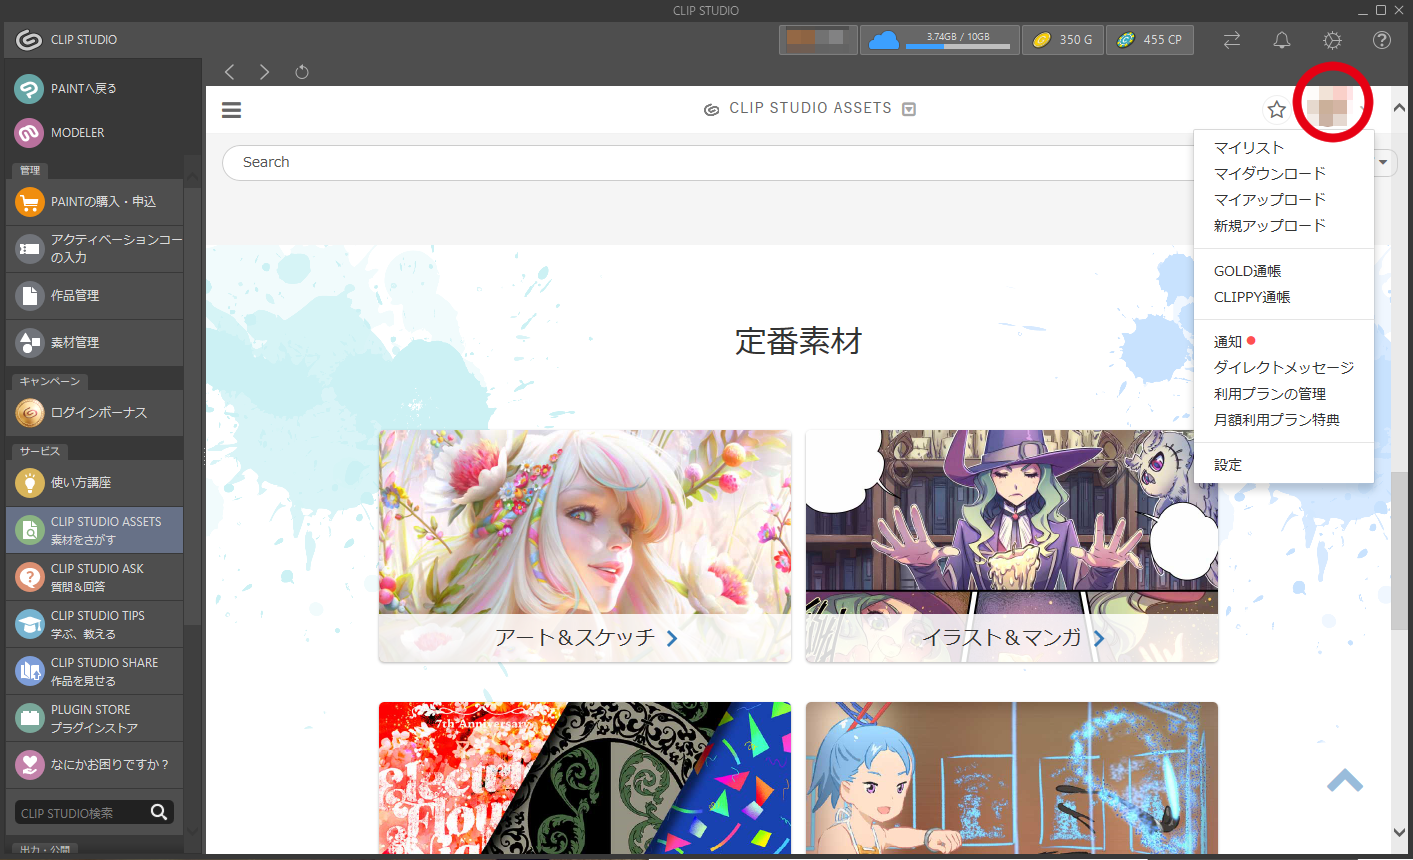Image resolution: width=1413 pixels, height=860 pixels.
Task: Click the page's vertical scrollbar
Action: pyautogui.click(x=1399, y=550)
